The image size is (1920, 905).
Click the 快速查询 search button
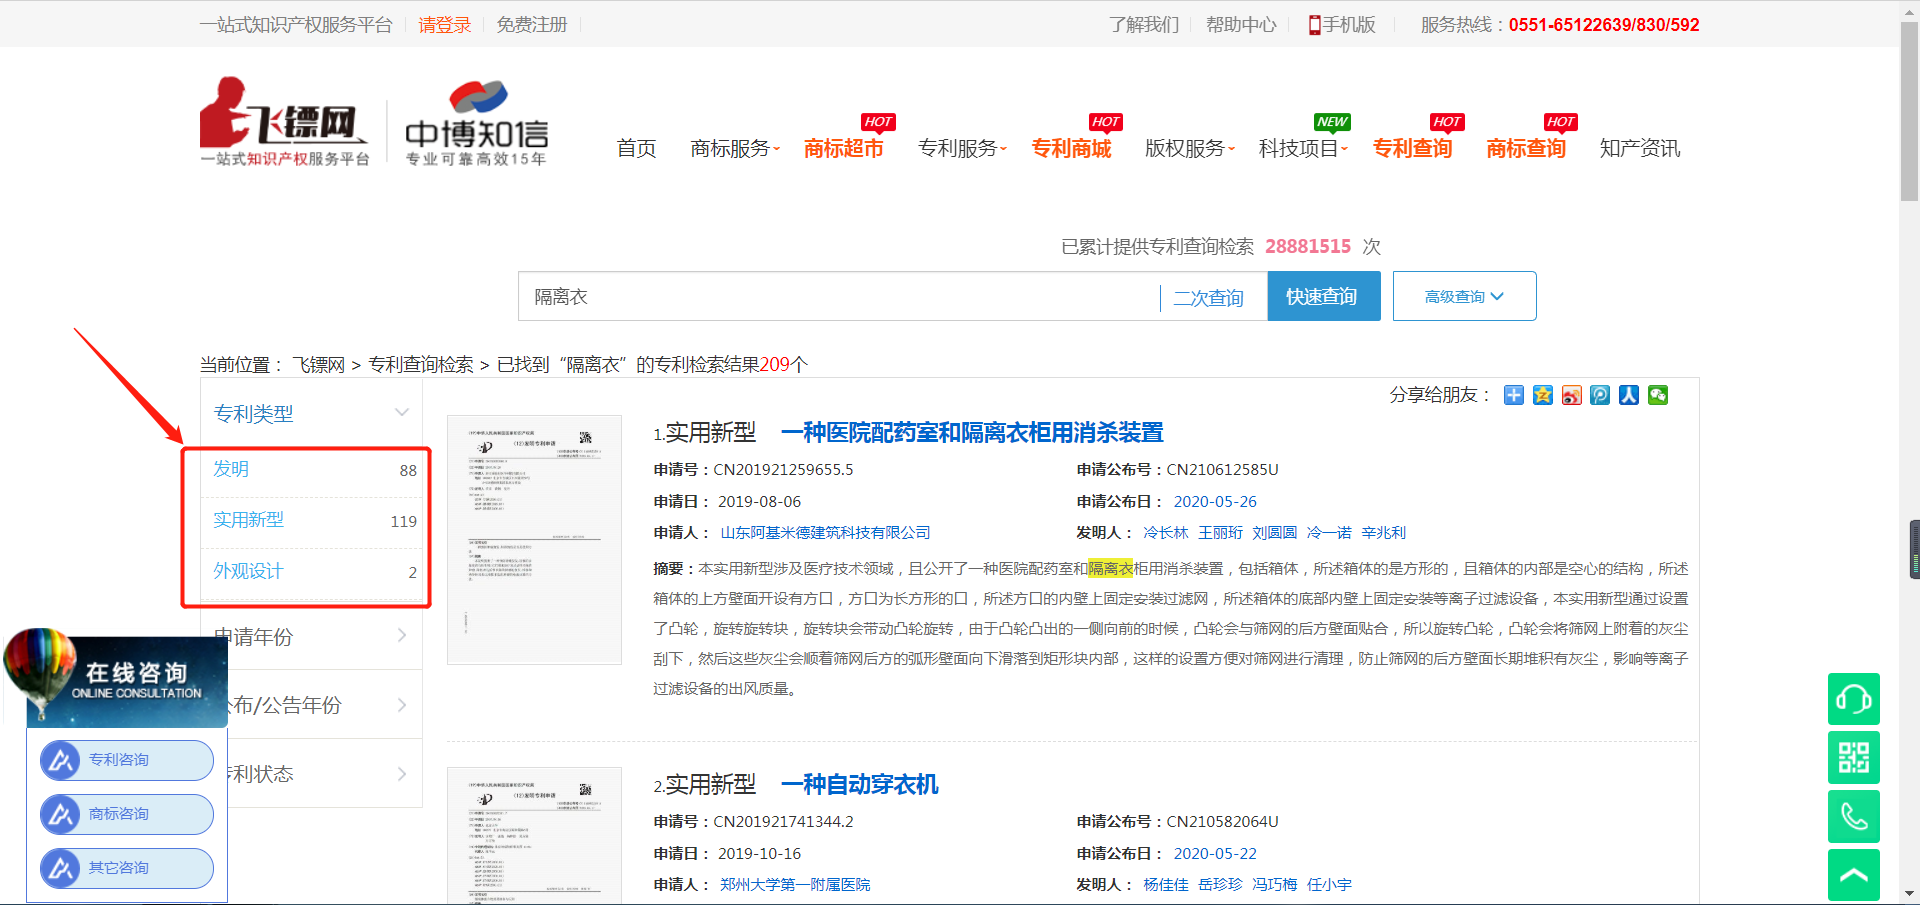pyautogui.click(x=1324, y=296)
